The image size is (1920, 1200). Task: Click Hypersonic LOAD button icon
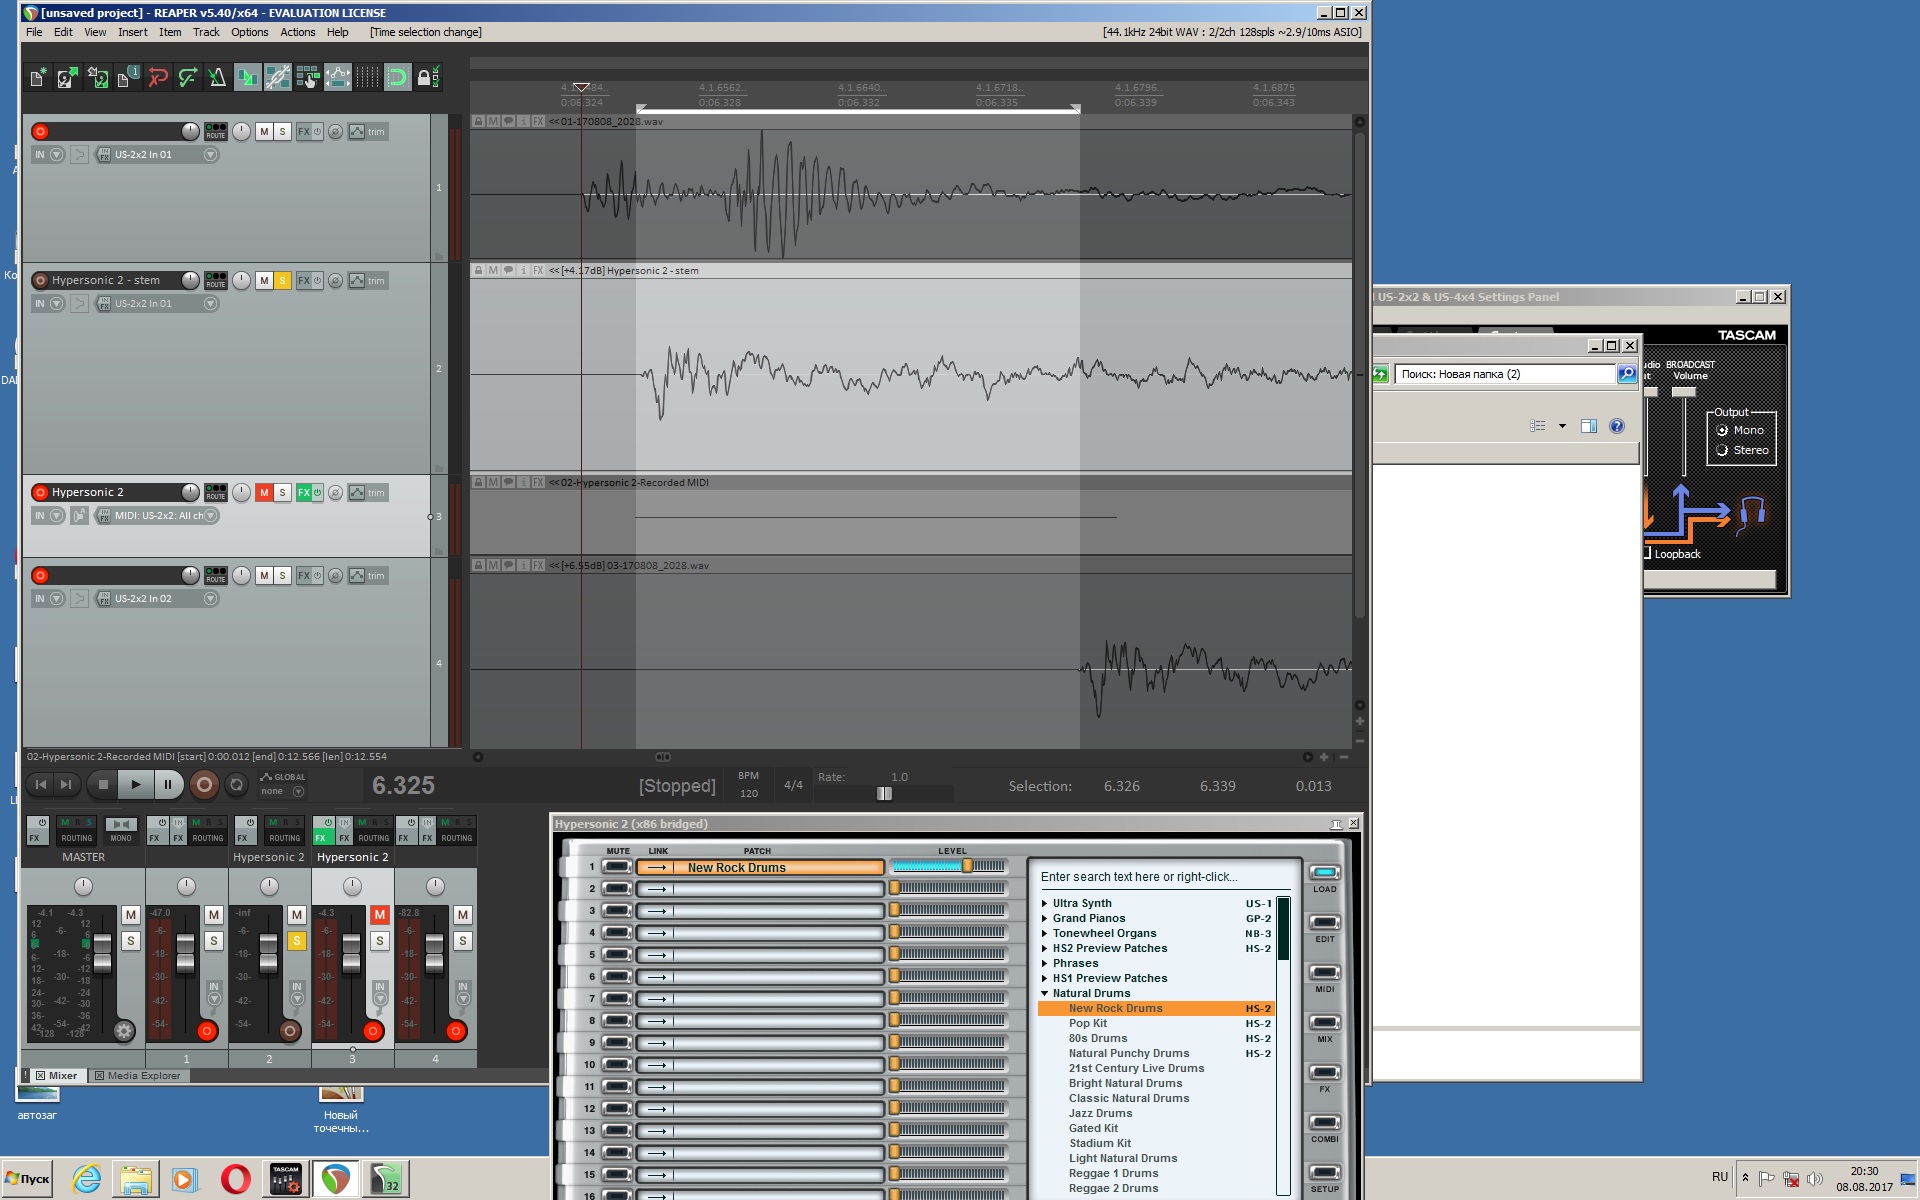[1324, 873]
